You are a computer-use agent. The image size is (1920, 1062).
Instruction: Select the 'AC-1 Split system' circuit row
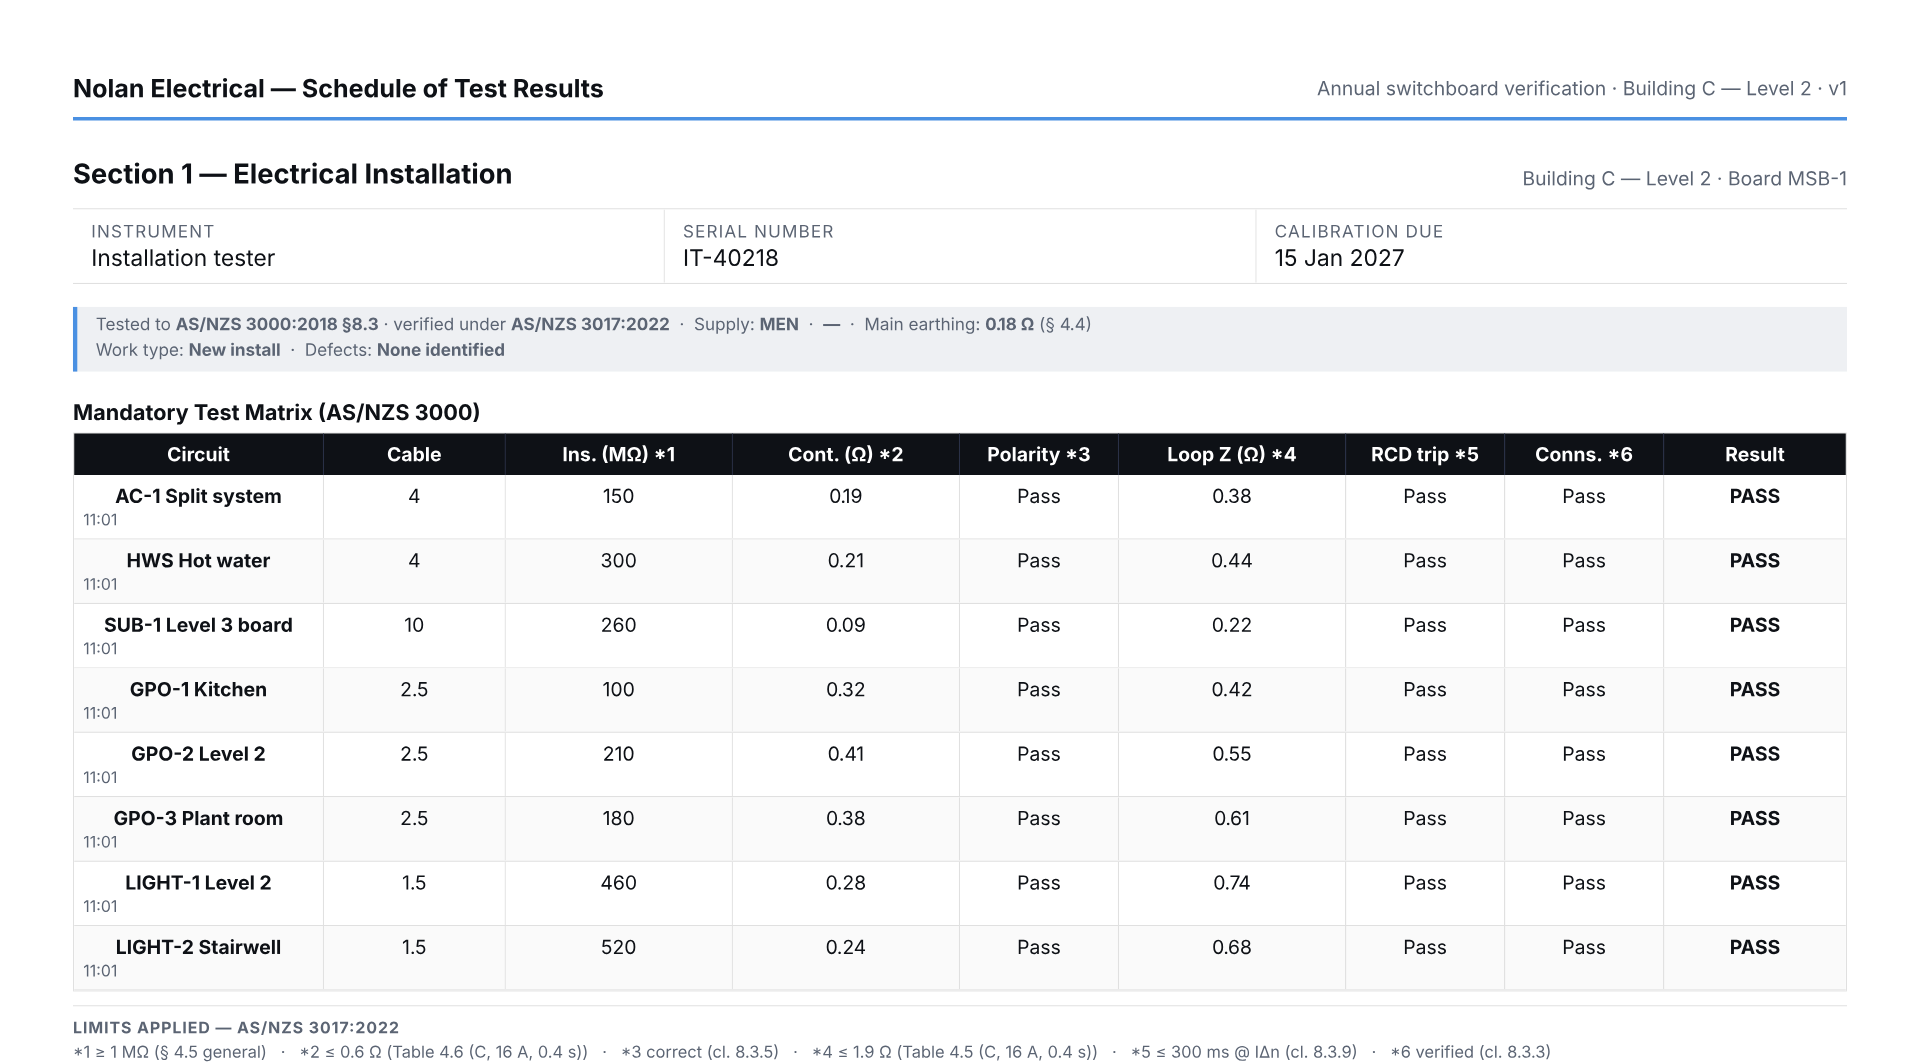pyautogui.click(x=959, y=507)
